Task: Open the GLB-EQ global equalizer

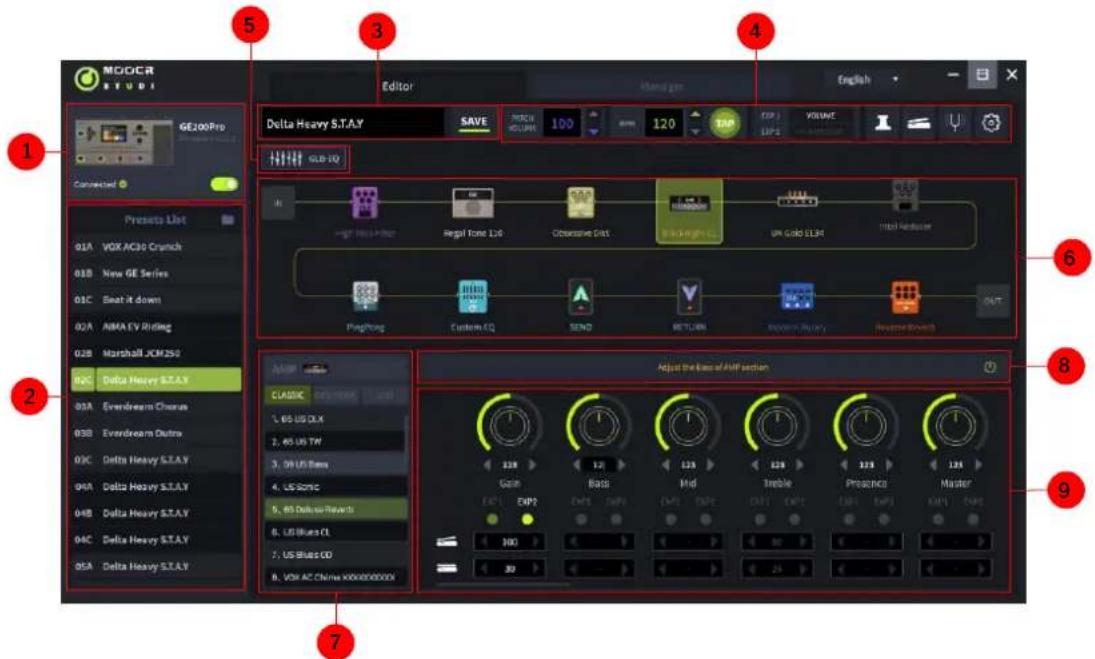Action: [x=304, y=159]
